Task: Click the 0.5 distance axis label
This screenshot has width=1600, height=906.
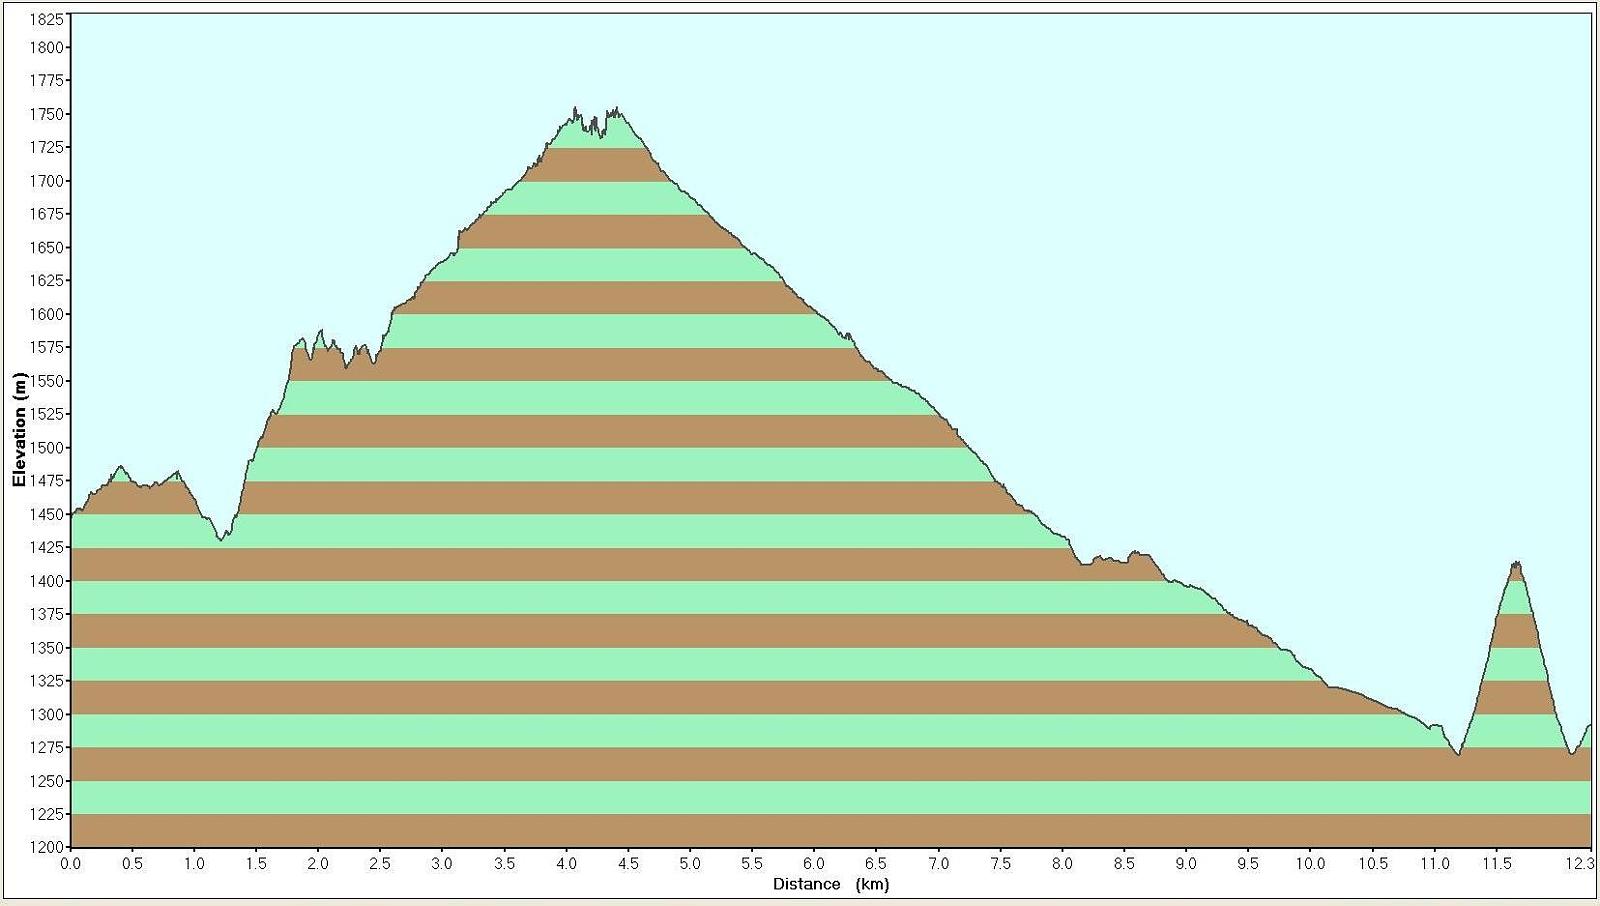Action: click(132, 864)
